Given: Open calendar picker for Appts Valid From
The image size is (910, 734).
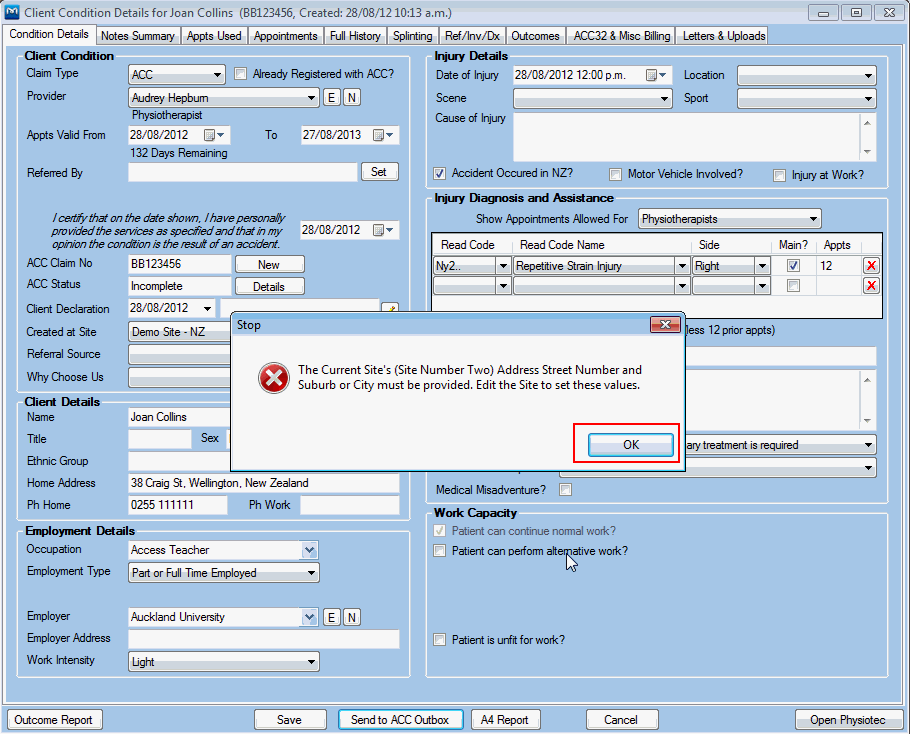Looking at the screenshot, I should pos(215,135).
